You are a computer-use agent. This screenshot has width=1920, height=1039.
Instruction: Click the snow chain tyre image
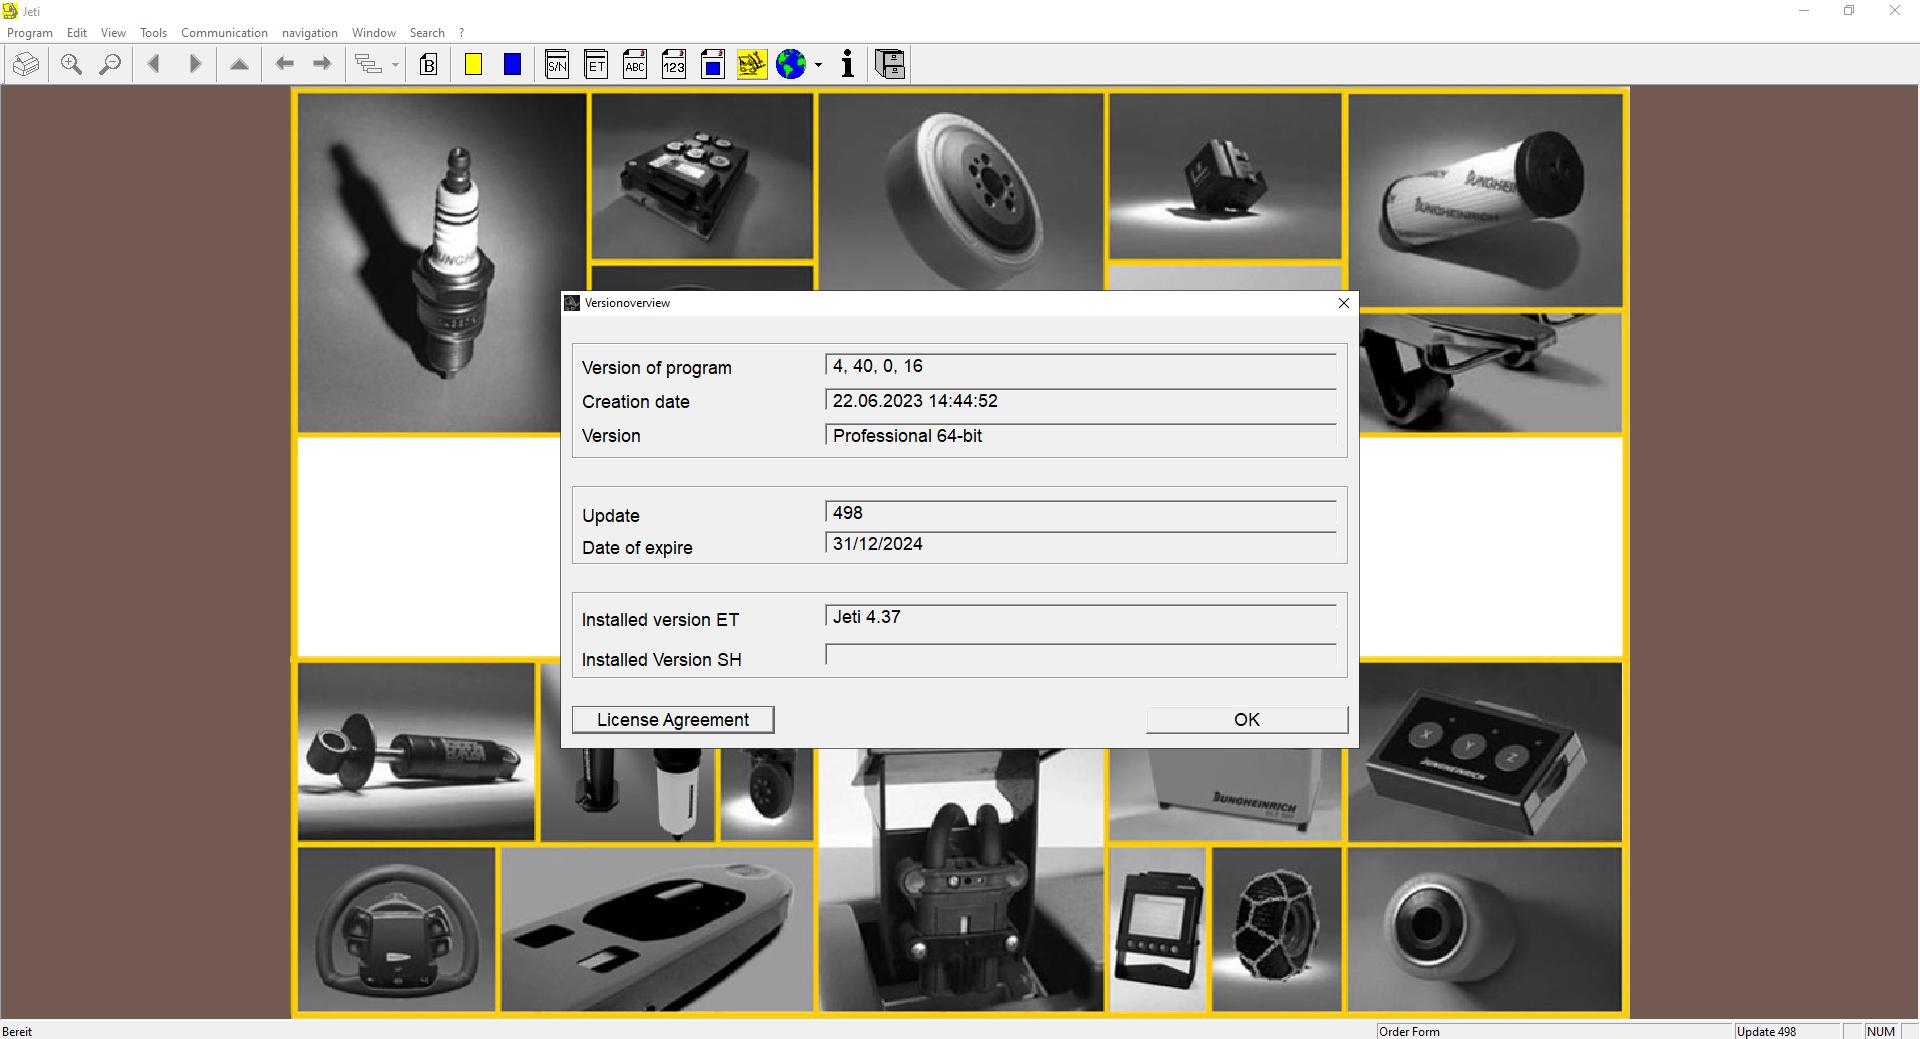pos(1277,929)
